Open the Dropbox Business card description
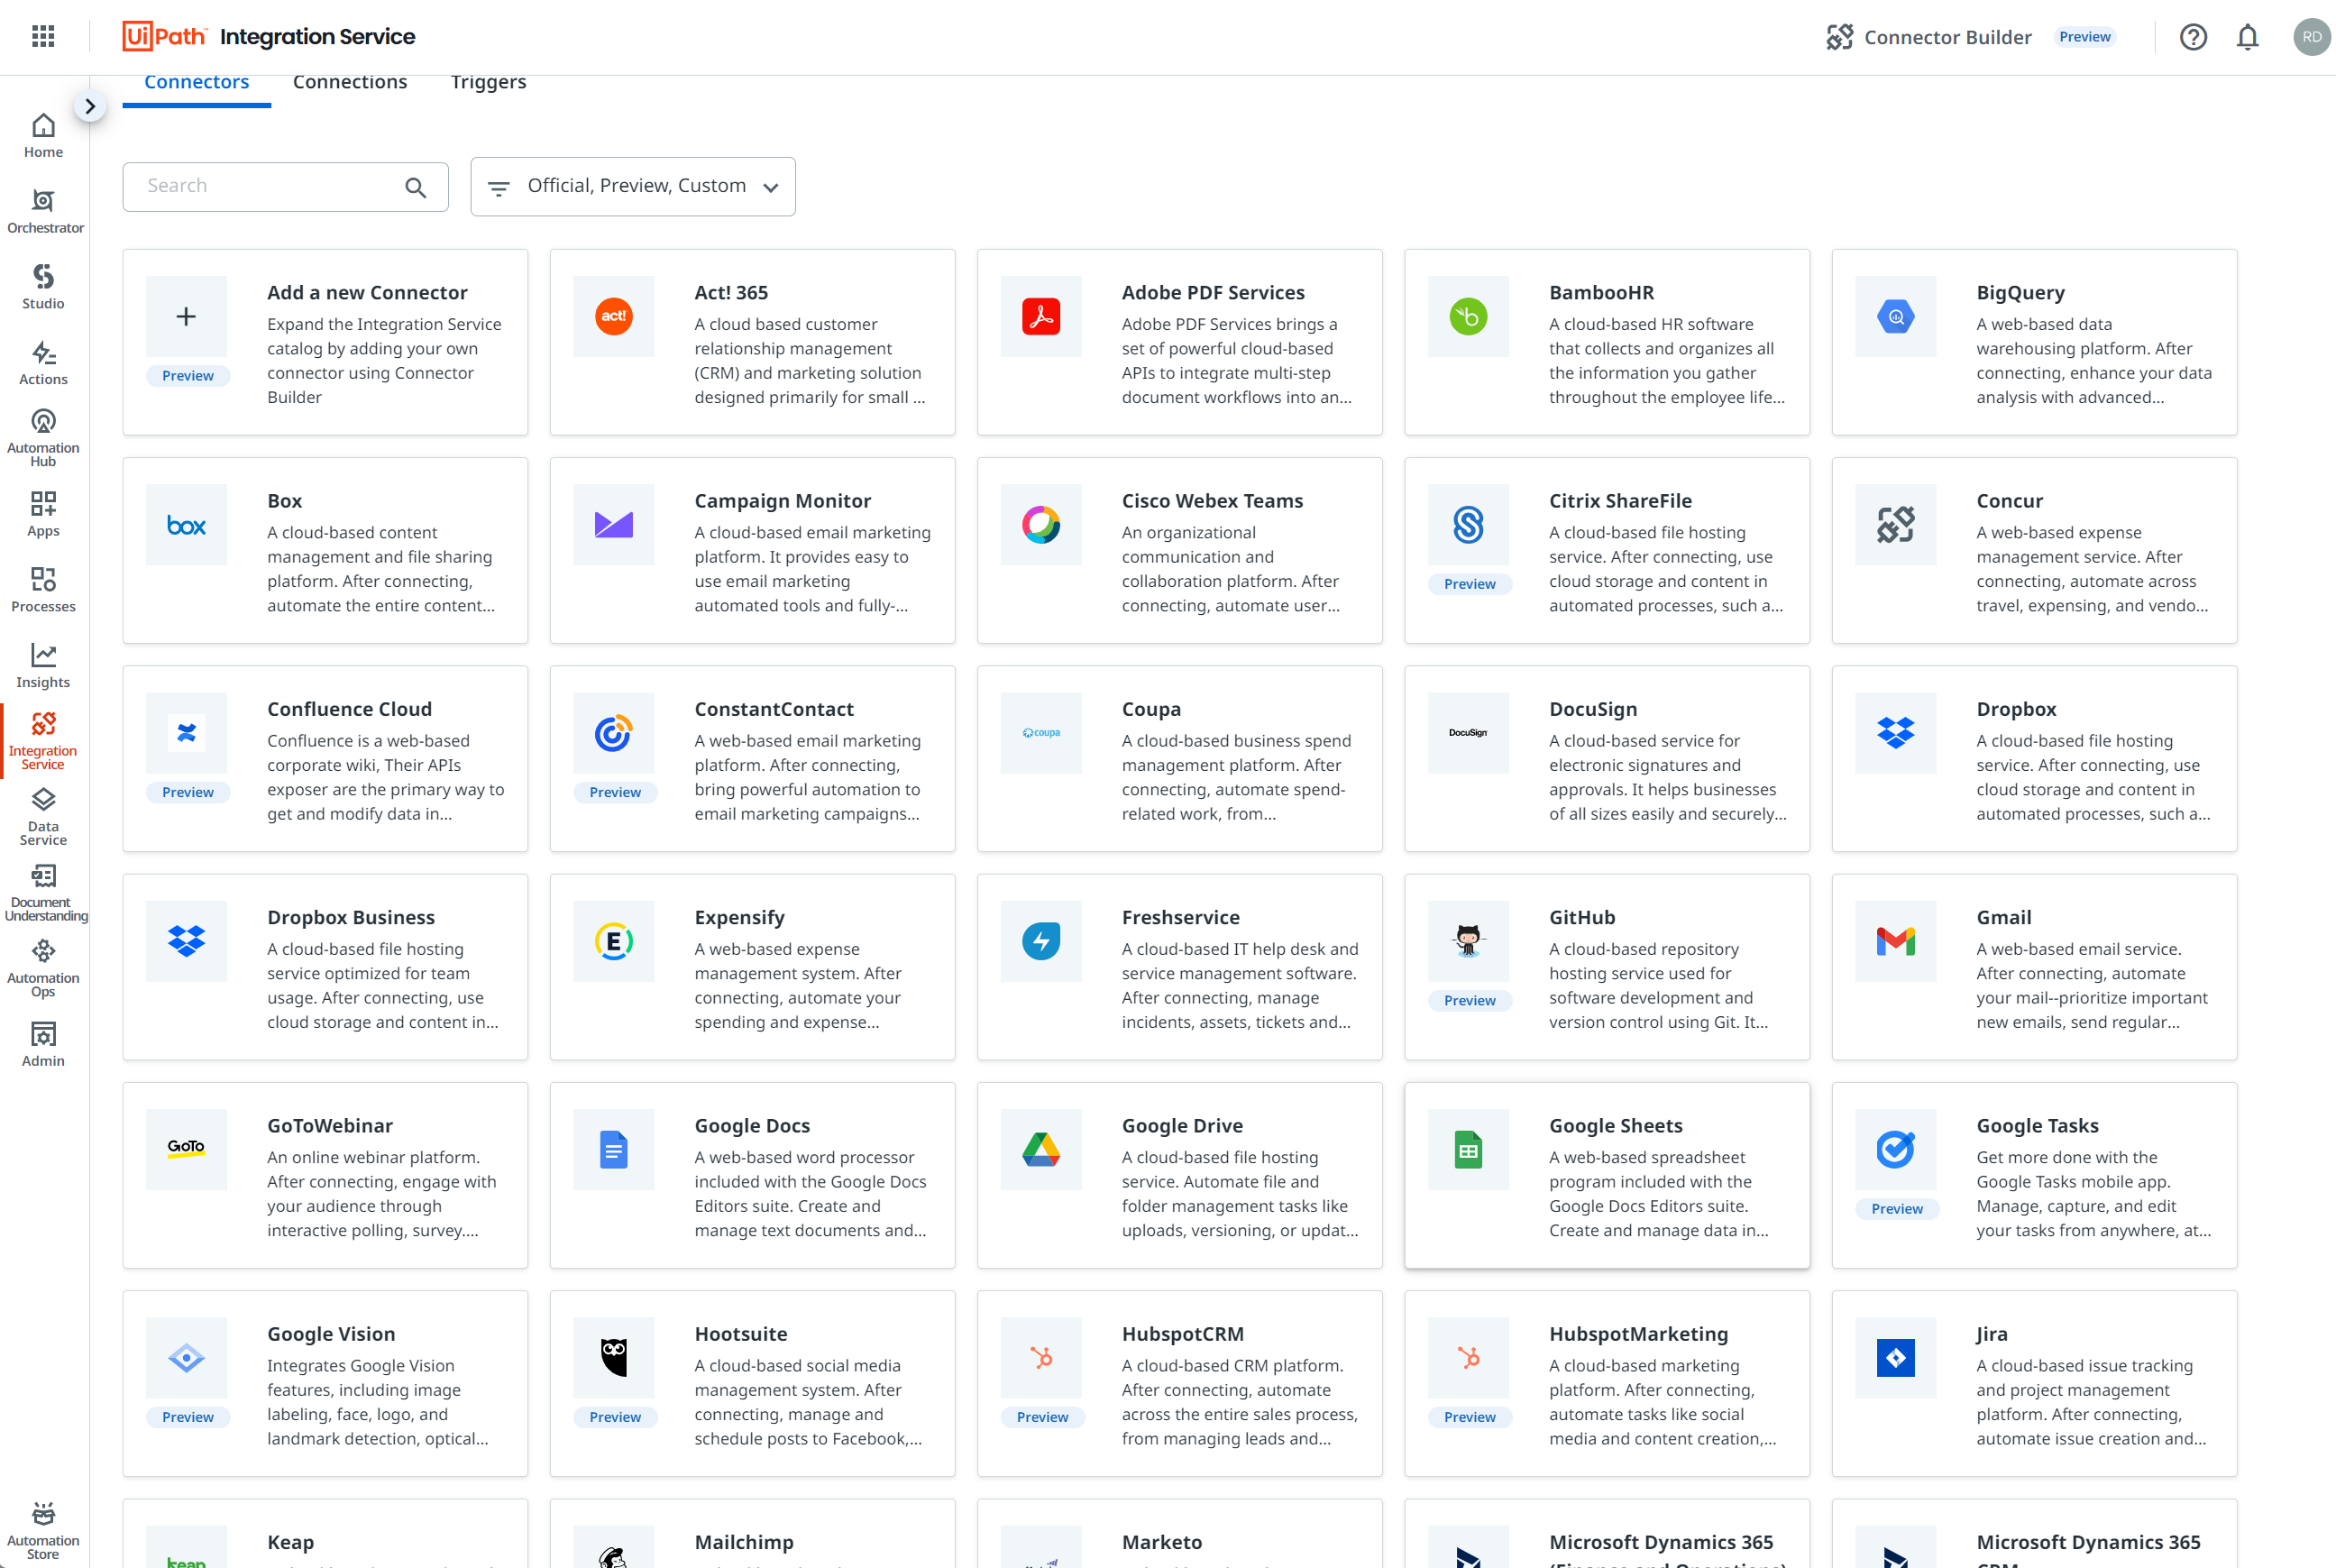Image resolution: width=2336 pixels, height=1568 pixels. 383,985
